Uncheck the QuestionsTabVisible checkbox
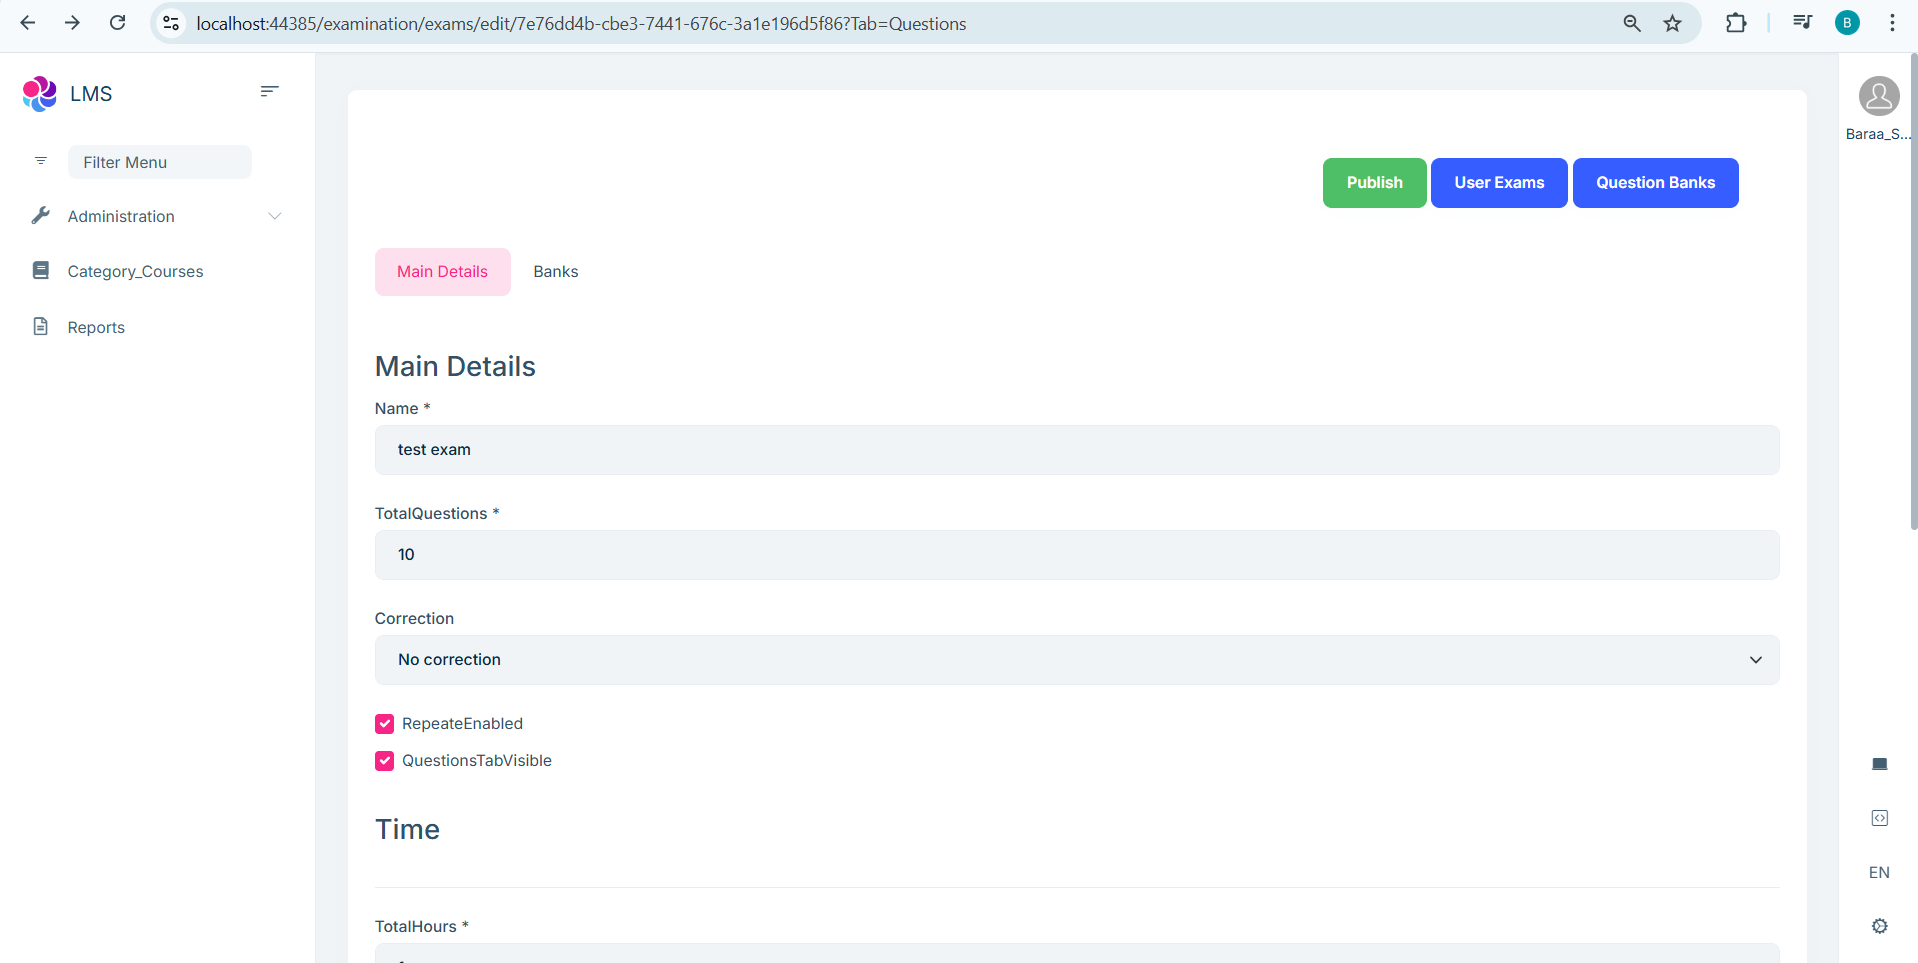 pyautogui.click(x=385, y=761)
